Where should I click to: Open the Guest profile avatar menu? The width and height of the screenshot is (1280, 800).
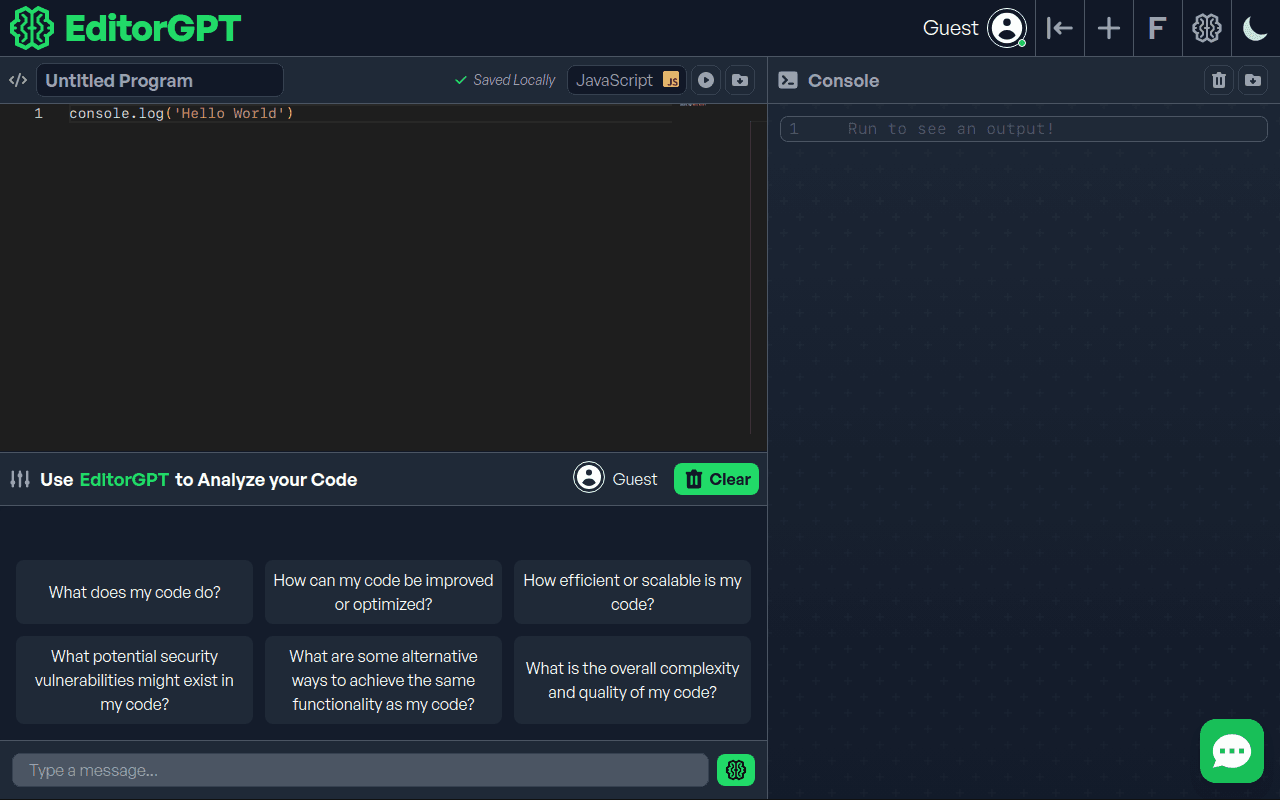(1006, 28)
